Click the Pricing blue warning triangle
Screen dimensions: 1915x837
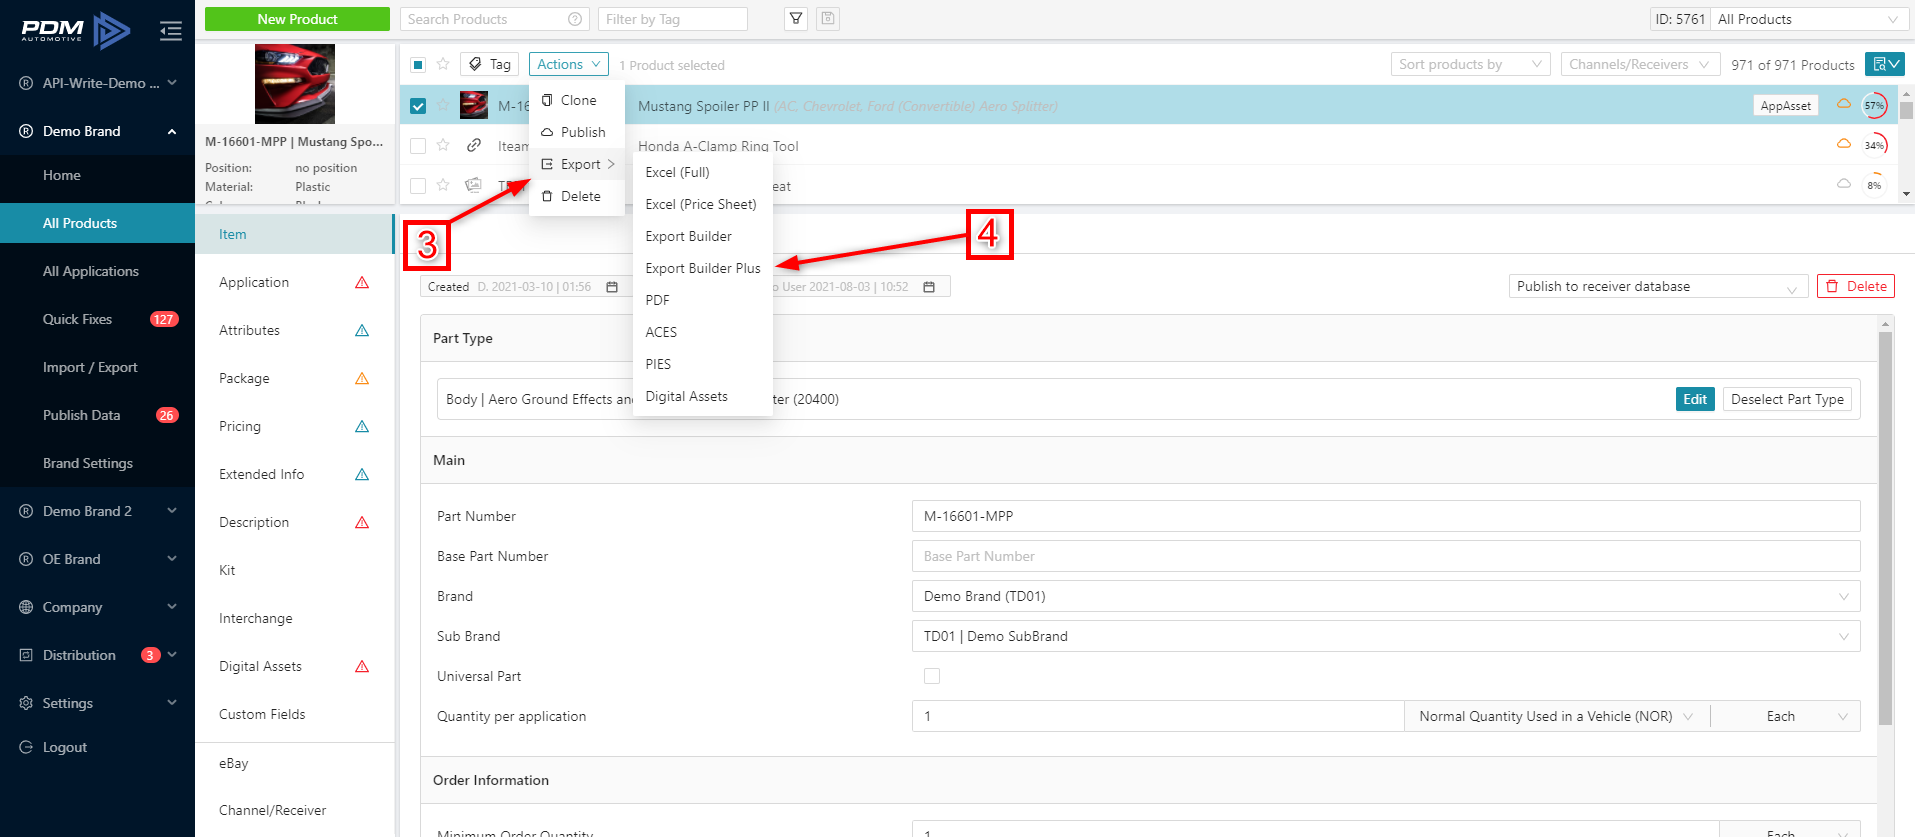[362, 426]
